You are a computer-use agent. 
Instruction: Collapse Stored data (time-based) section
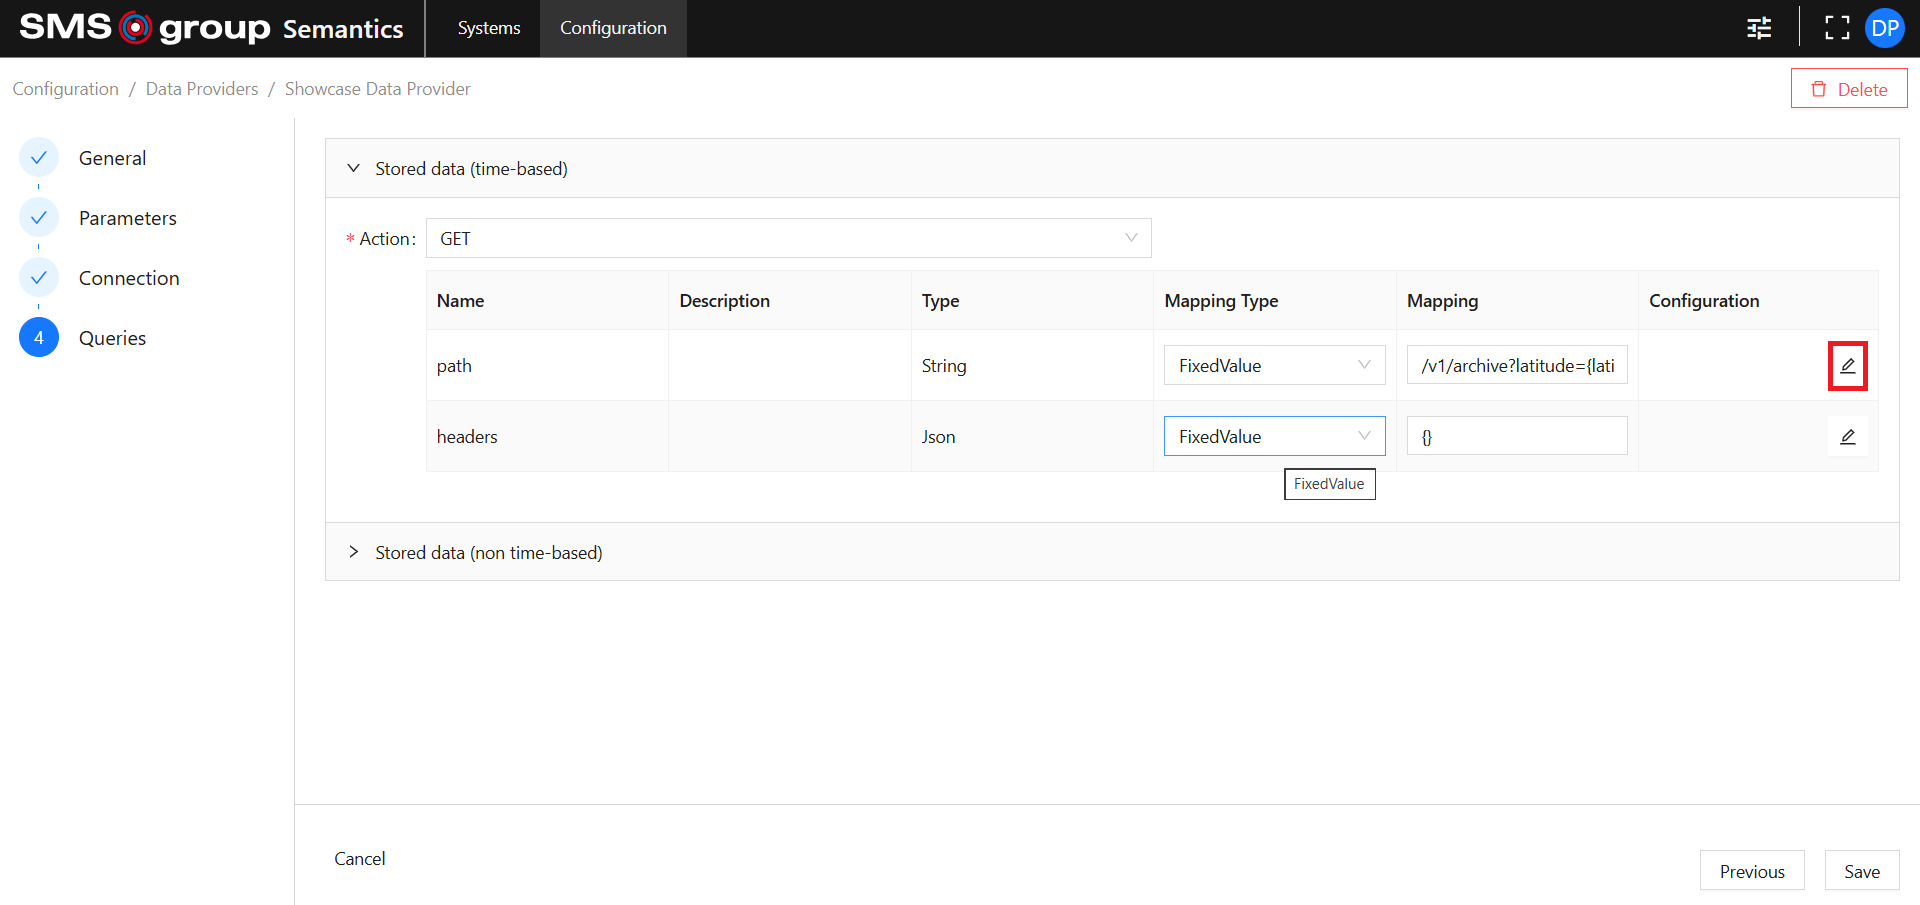coord(1112,168)
